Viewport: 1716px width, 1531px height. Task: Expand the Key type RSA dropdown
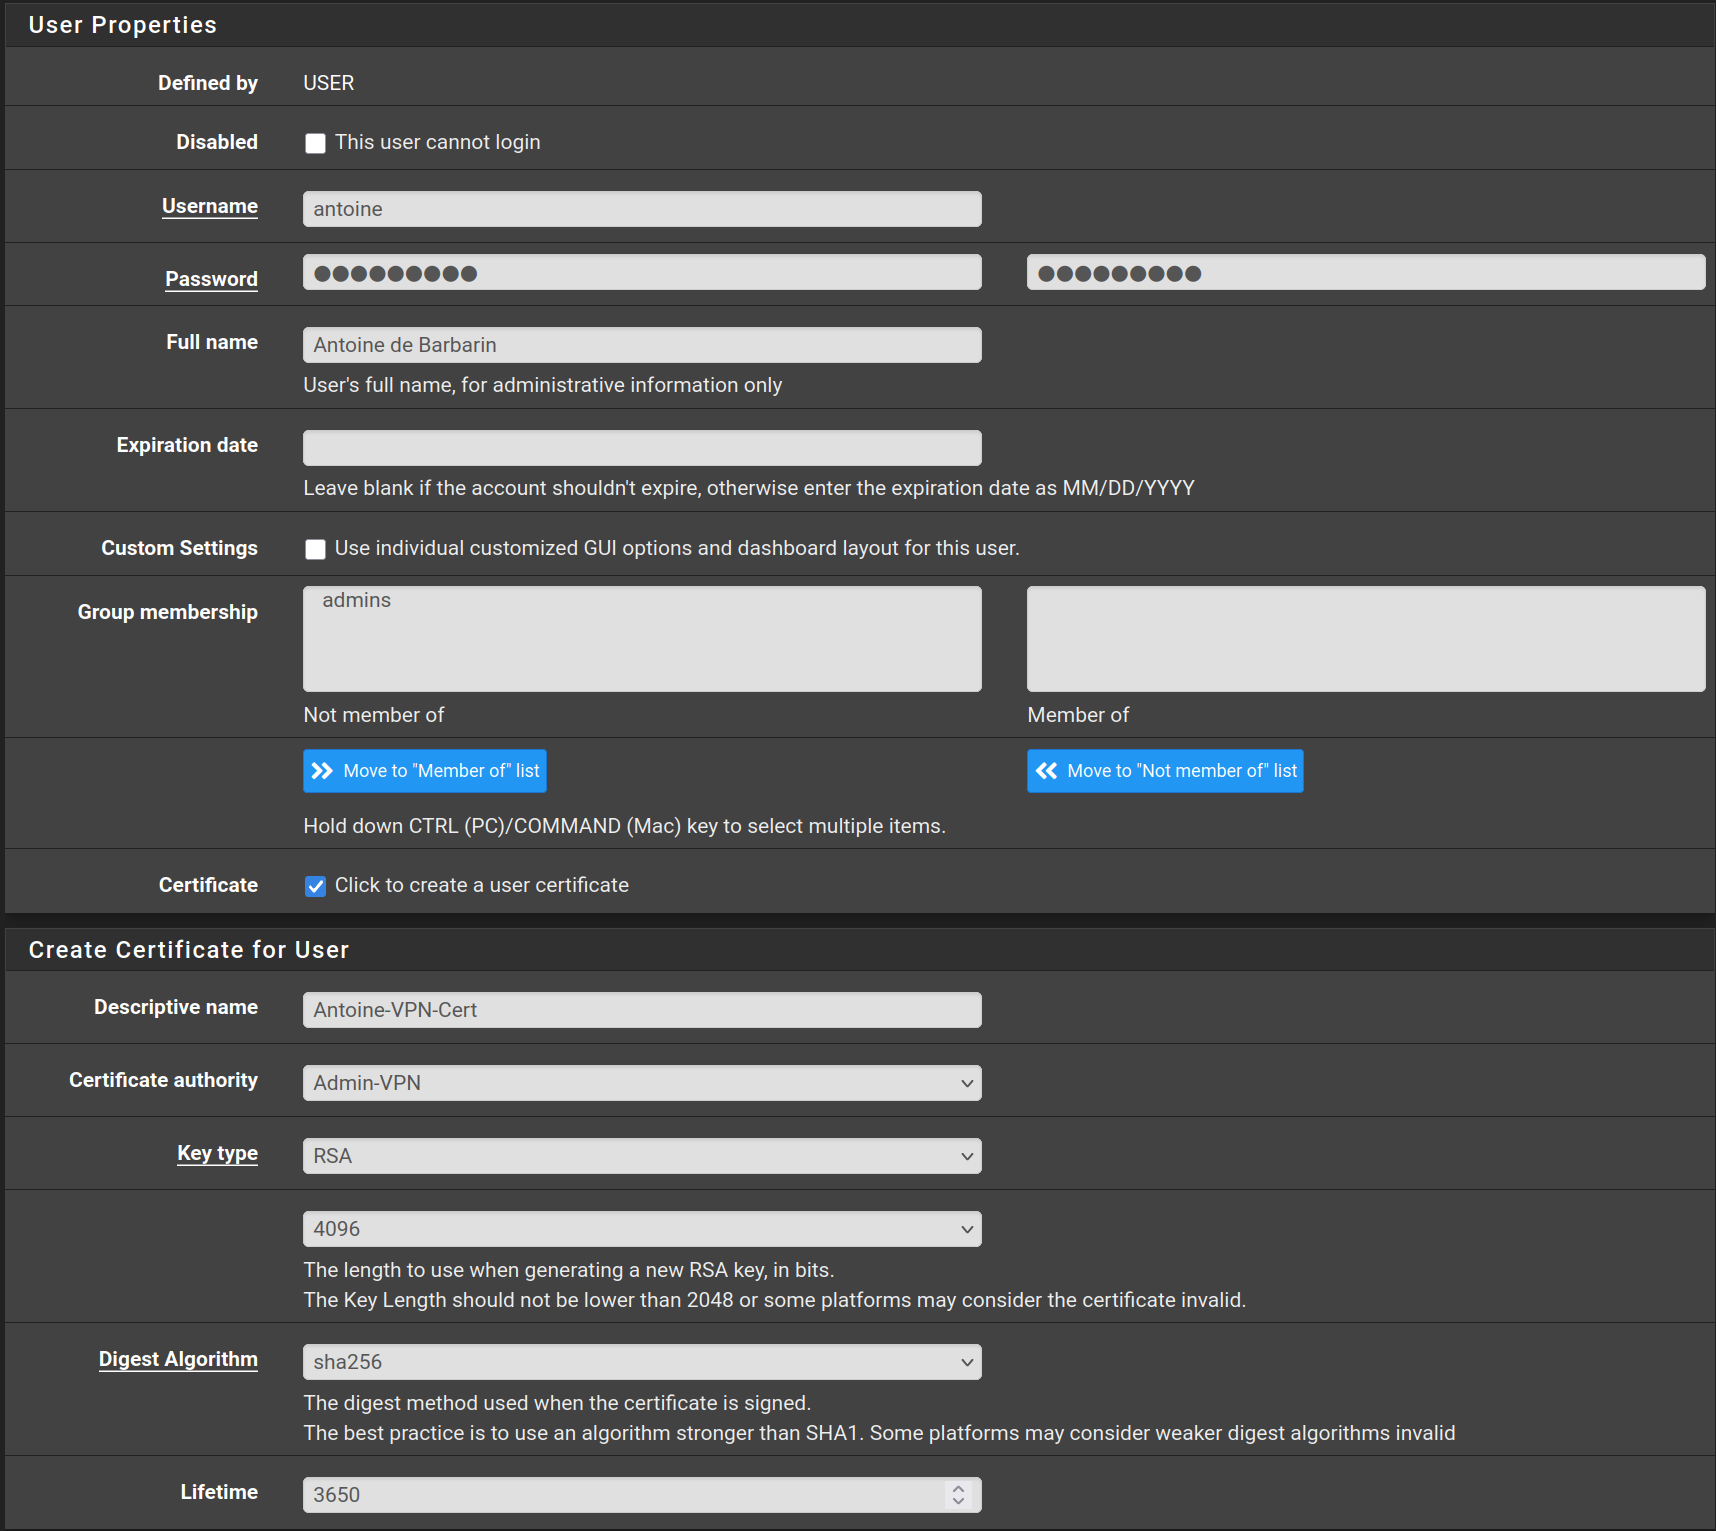point(641,1156)
